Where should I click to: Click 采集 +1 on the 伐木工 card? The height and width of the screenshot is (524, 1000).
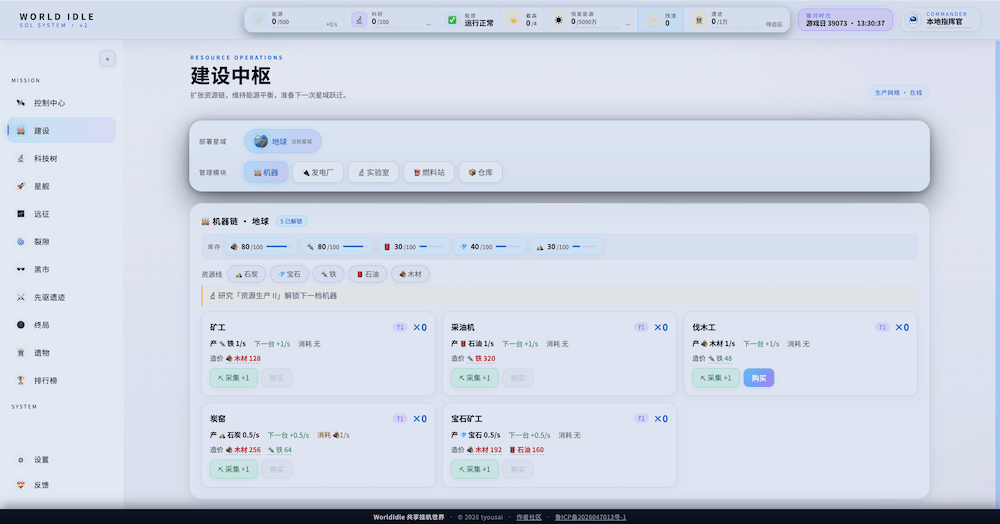(716, 378)
